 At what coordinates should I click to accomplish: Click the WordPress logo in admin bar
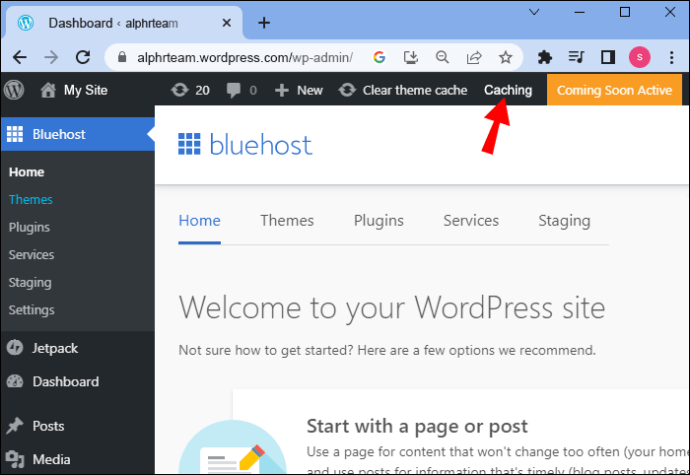(x=14, y=90)
